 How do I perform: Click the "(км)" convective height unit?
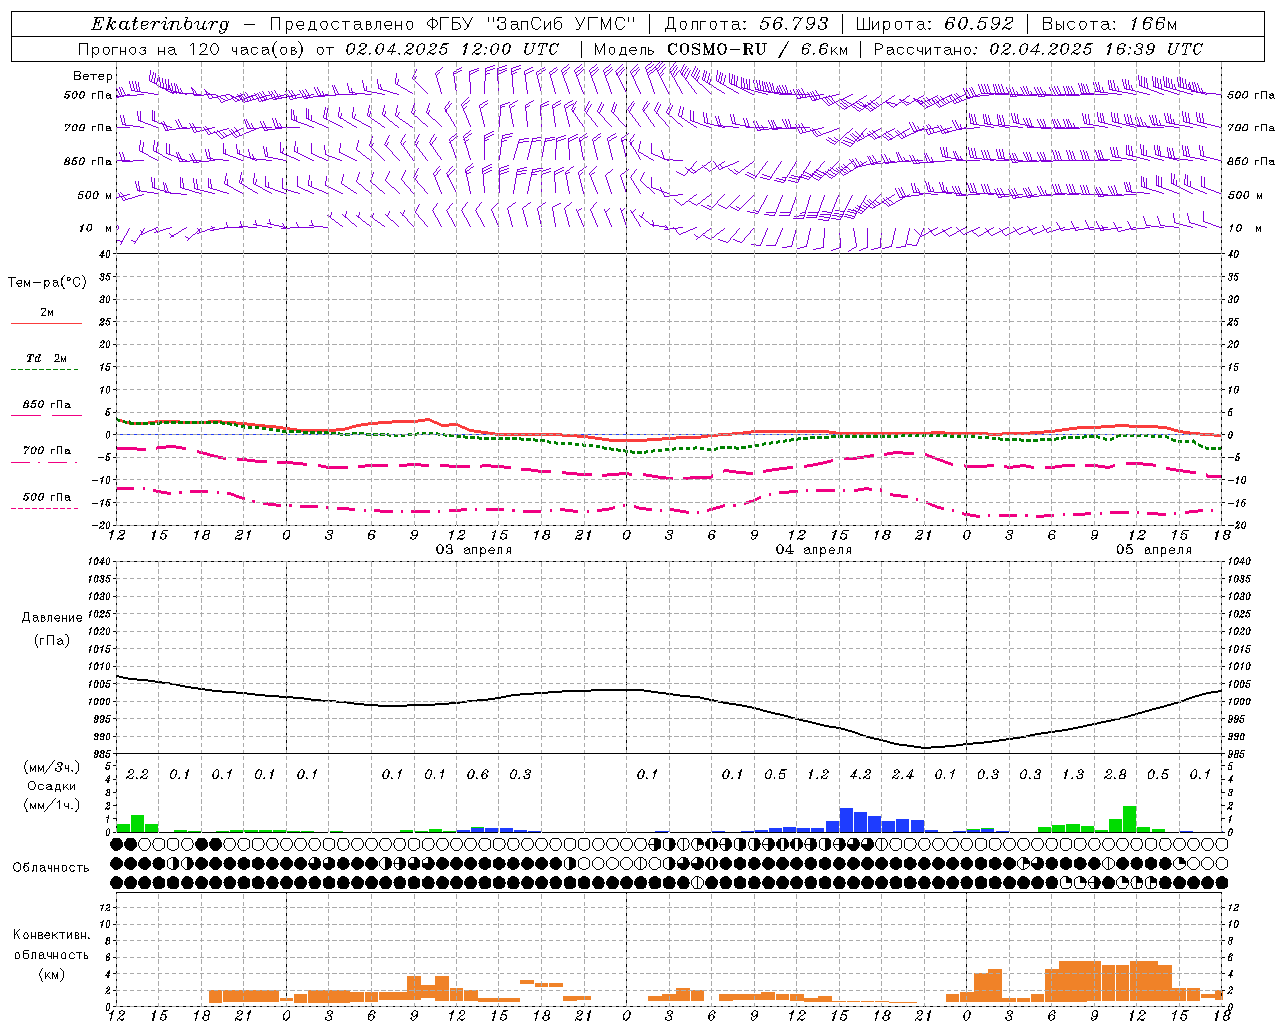click(52, 974)
